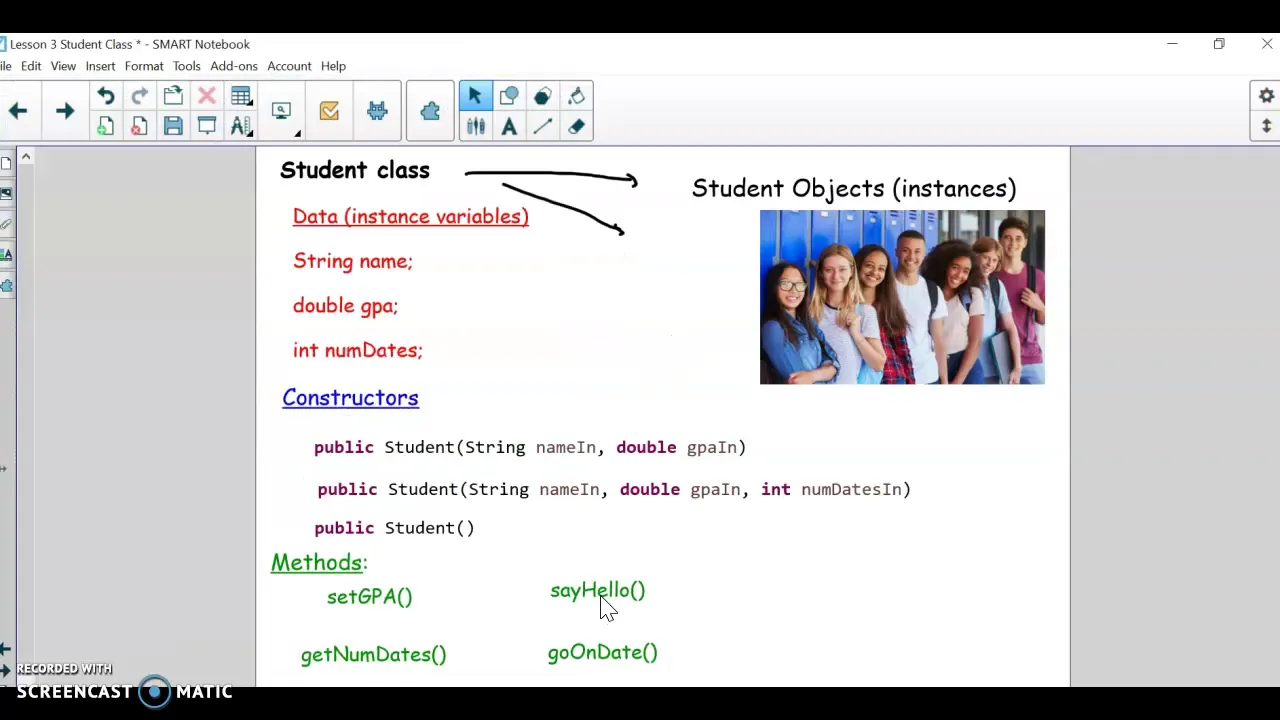The width and height of the screenshot is (1280, 720).
Task: Delete the current page icon
Action: (x=139, y=126)
